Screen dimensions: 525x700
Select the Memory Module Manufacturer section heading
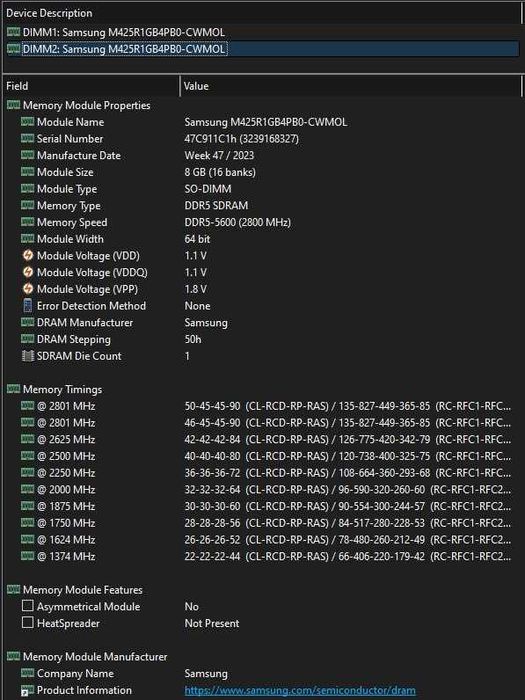point(95,657)
